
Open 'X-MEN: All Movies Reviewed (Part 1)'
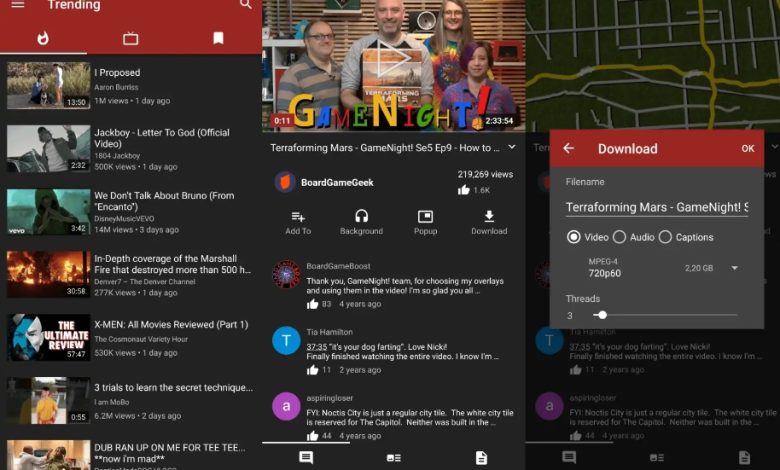tap(171, 325)
